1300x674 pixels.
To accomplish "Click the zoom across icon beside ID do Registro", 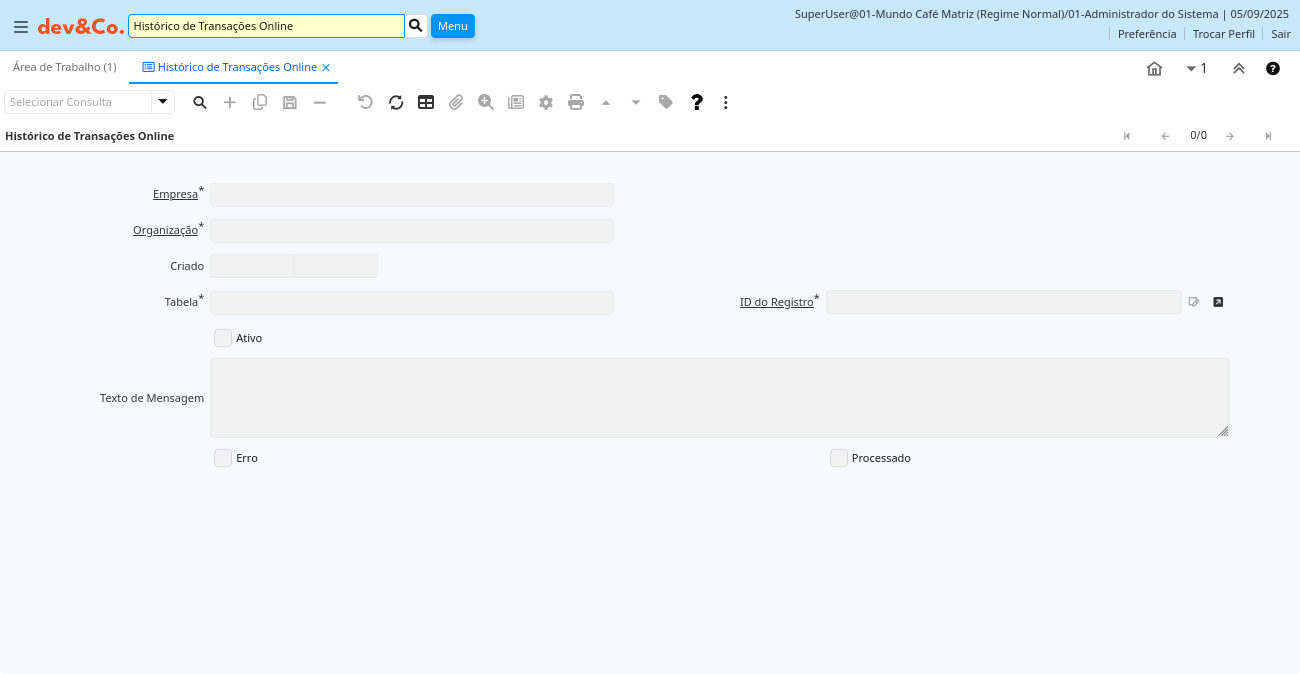I will click(x=1218, y=302).
